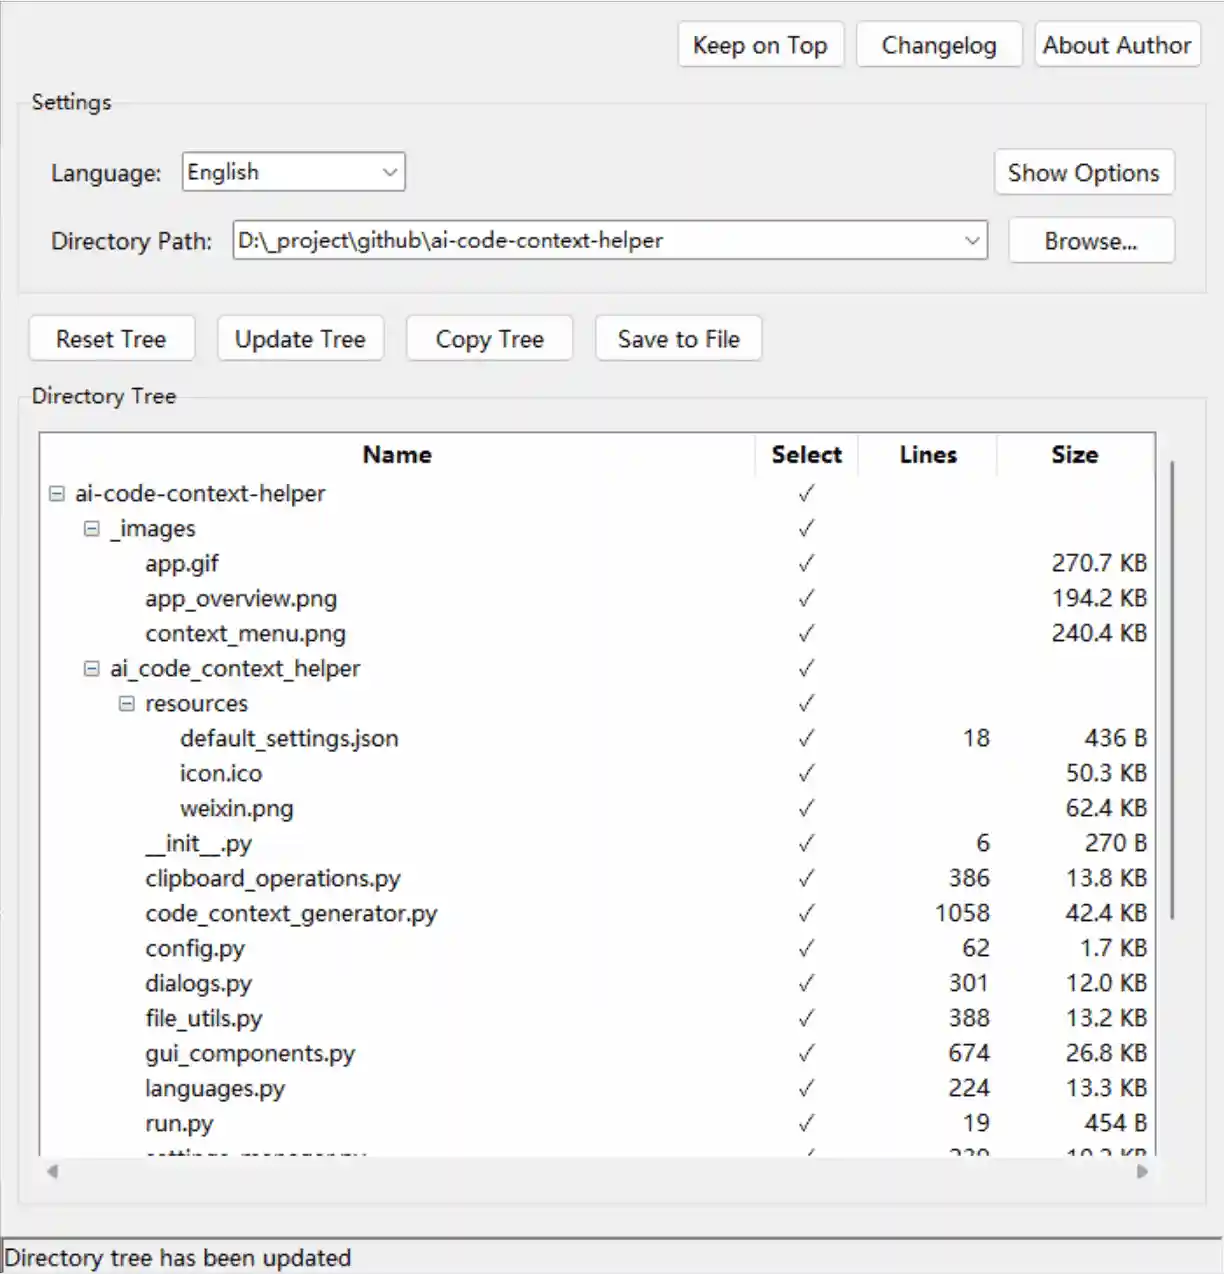The height and width of the screenshot is (1274, 1224).
Task: Save the tree to file
Action: 678,339
